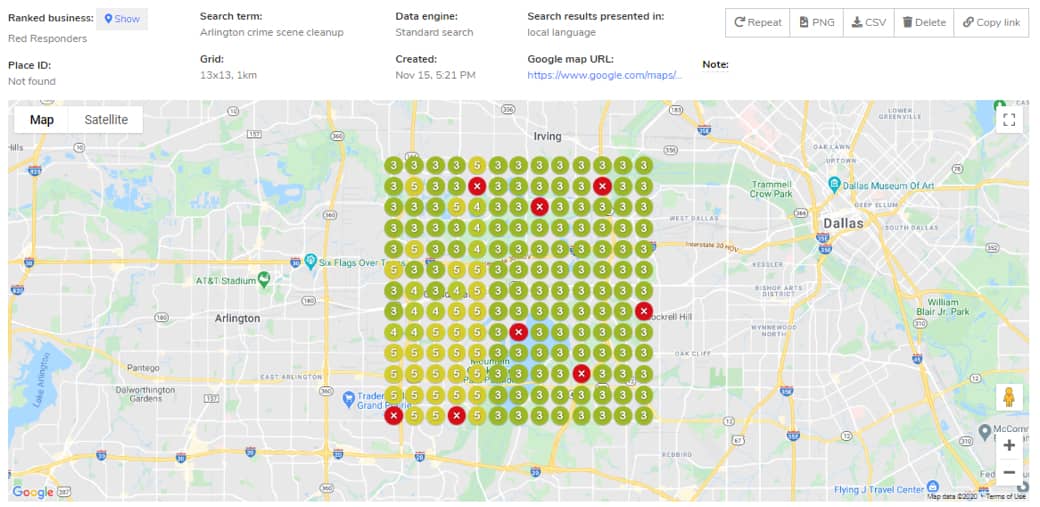This screenshot has width=1040, height=507.
Task: Click the Dallas Museum Of Art marker
Action: 834,185
